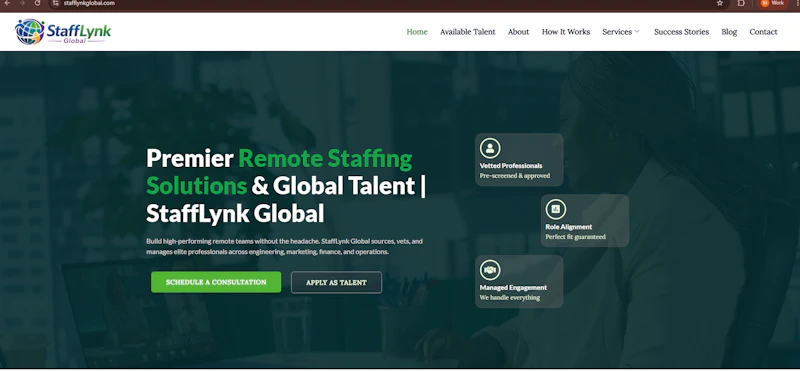Bookmark the page with the star icon
The height and width of the screenshot is (372, 800).
point(720,3)
